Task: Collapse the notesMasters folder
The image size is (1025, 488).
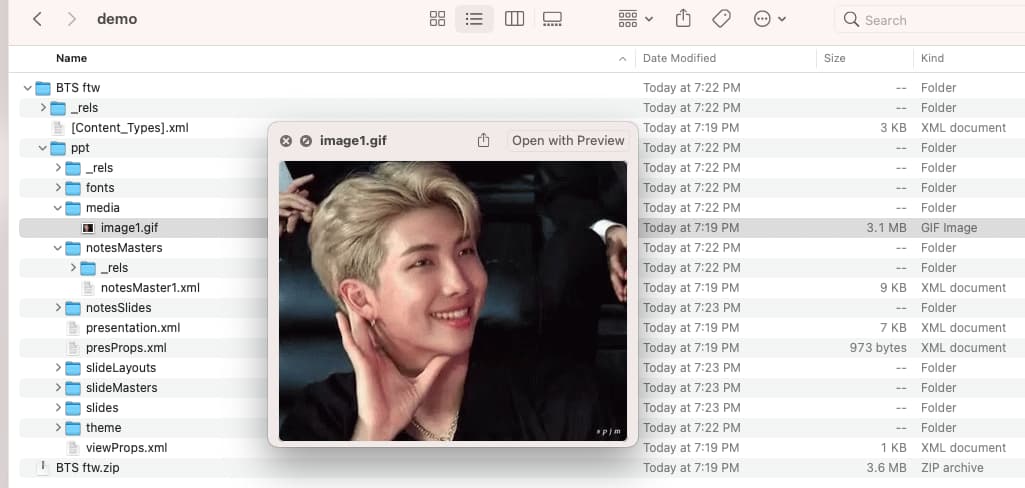Action: coord(58,248)
